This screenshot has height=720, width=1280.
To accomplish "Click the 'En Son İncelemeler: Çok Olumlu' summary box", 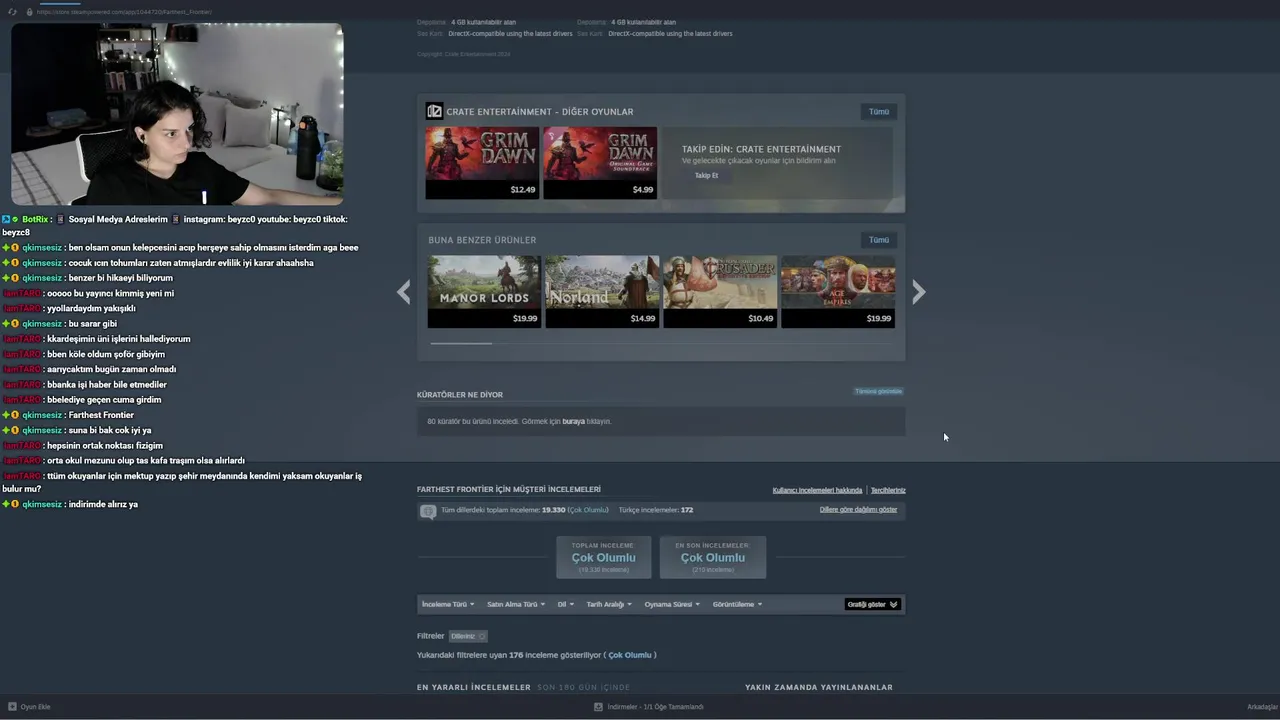I will (x=712, y=557).
